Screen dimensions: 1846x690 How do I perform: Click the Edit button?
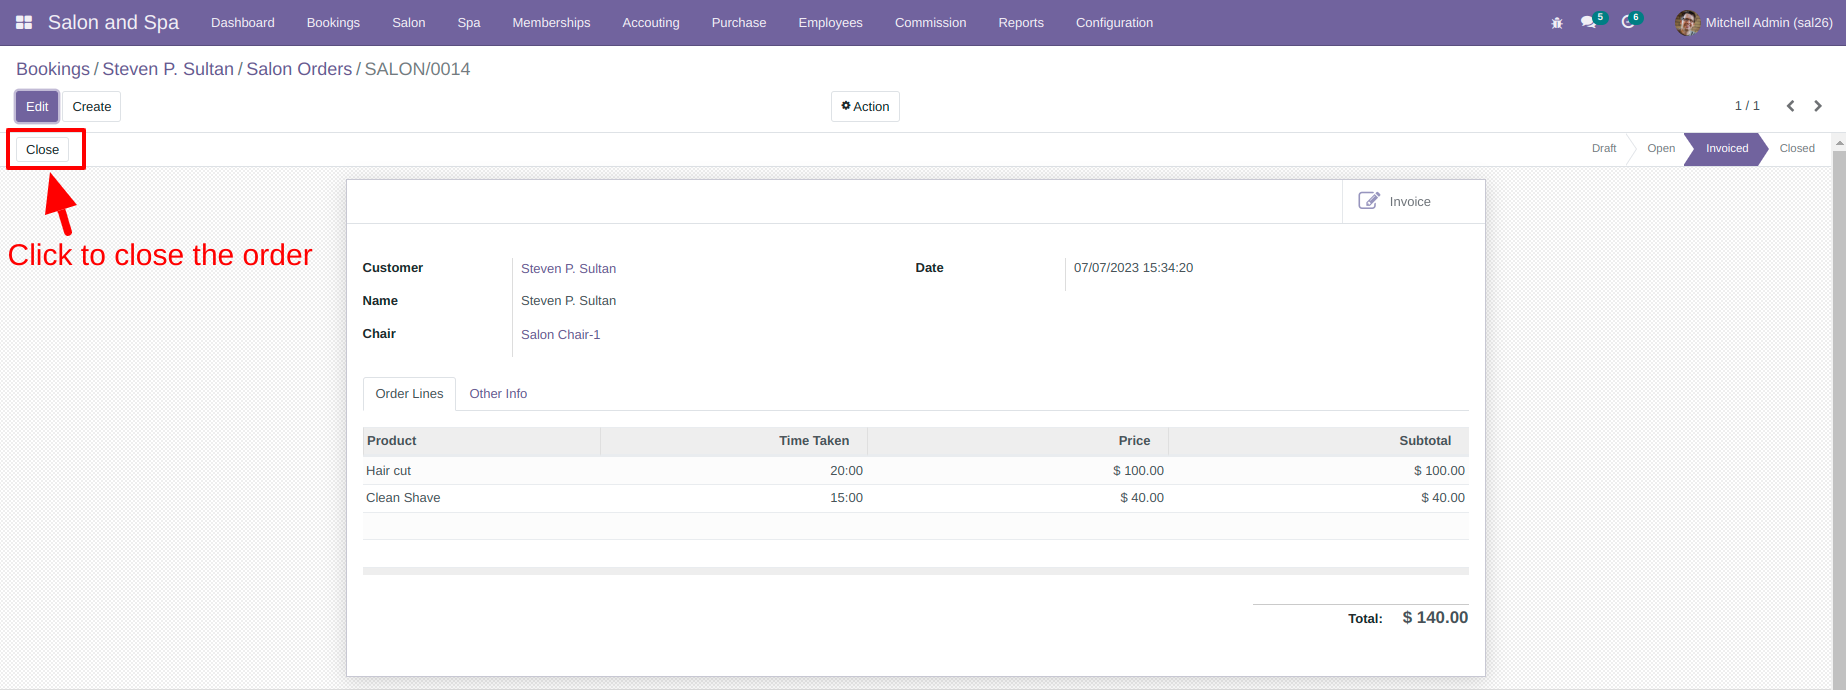click(37, 106)
